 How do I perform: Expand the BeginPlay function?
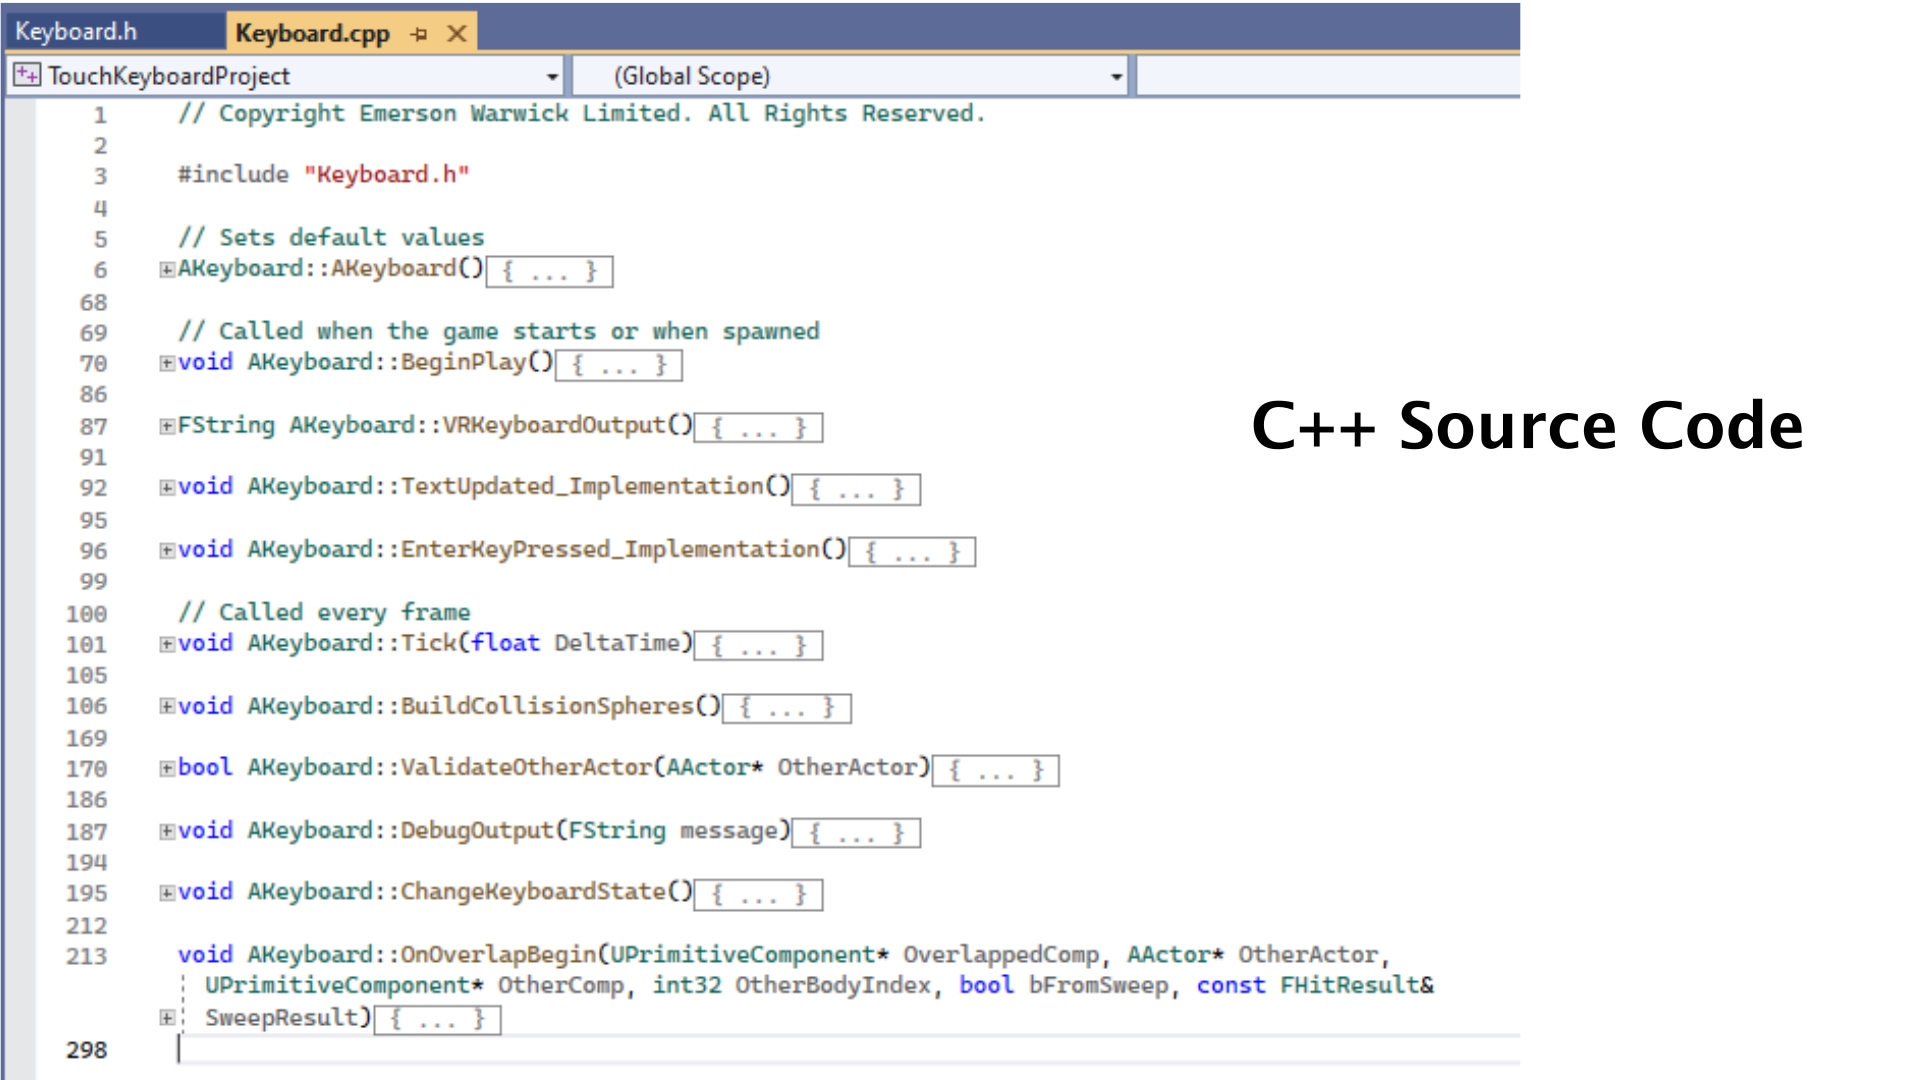pos(167,363)
